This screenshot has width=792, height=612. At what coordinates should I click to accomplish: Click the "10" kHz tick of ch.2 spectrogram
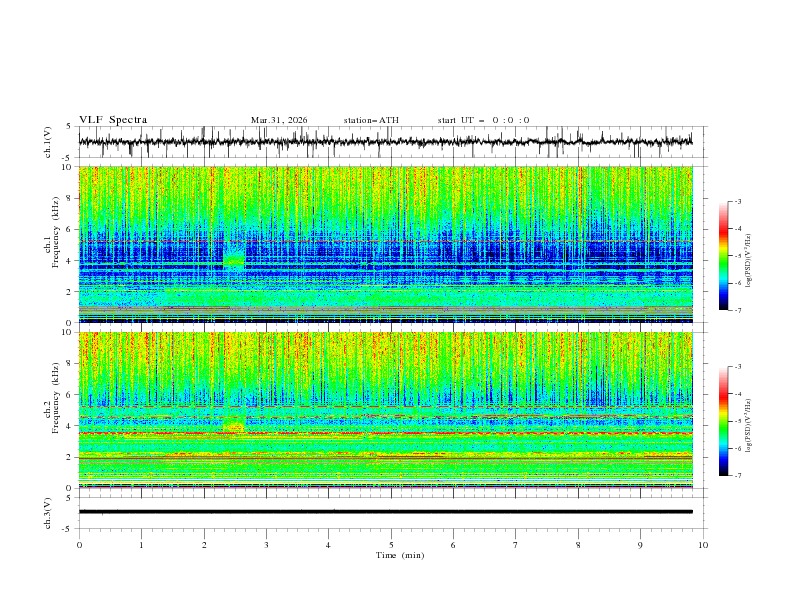tap(69, 332)
